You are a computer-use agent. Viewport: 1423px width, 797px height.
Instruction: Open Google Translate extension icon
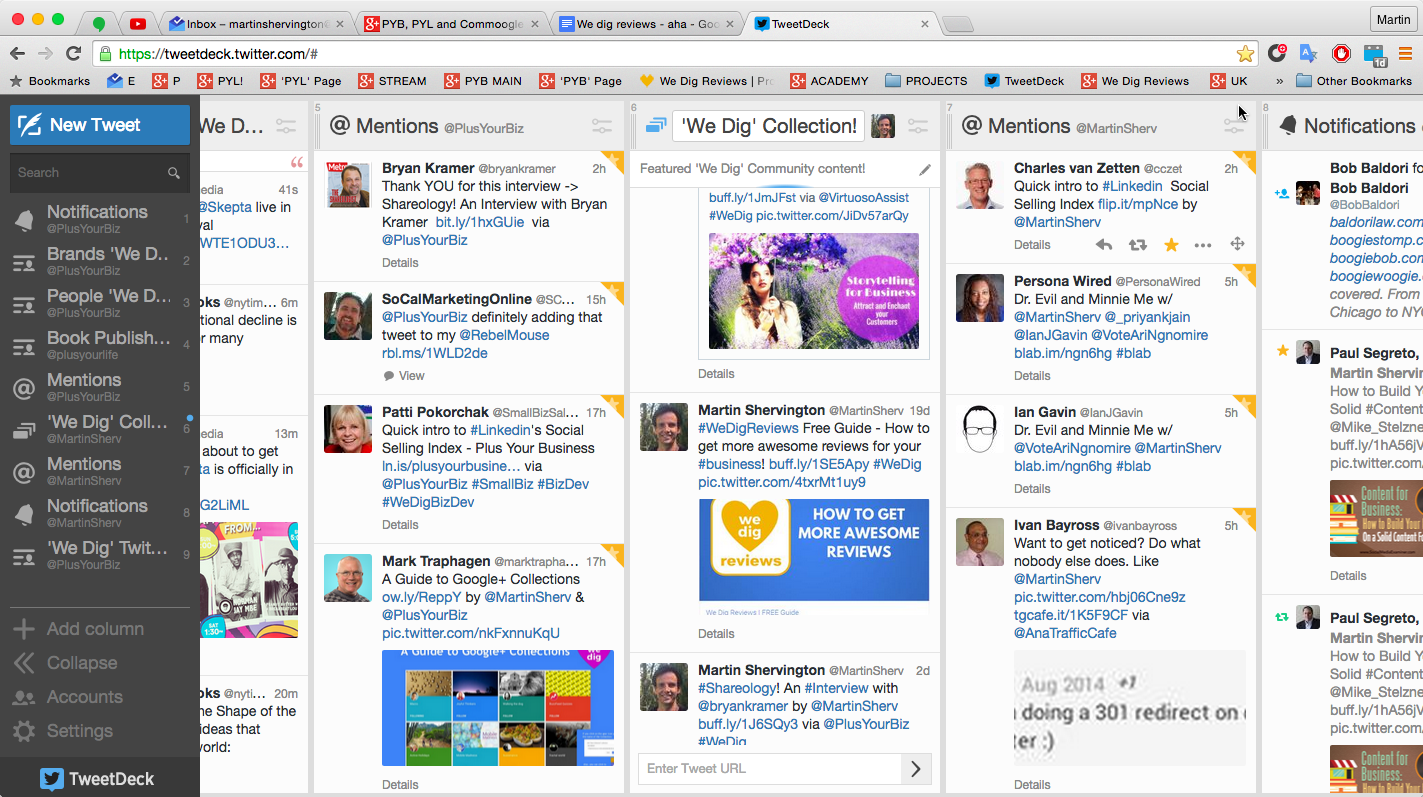[1308, 54]
